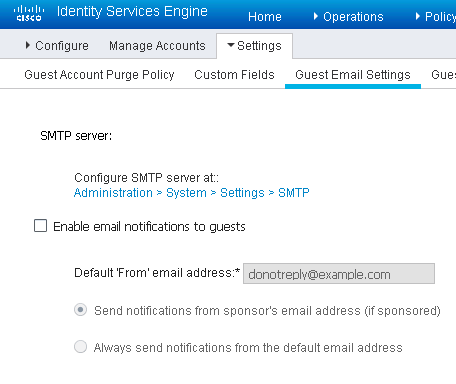Select Guest Email Settings tab
Screen dimensions: 456x384
[x=353, y=75]
